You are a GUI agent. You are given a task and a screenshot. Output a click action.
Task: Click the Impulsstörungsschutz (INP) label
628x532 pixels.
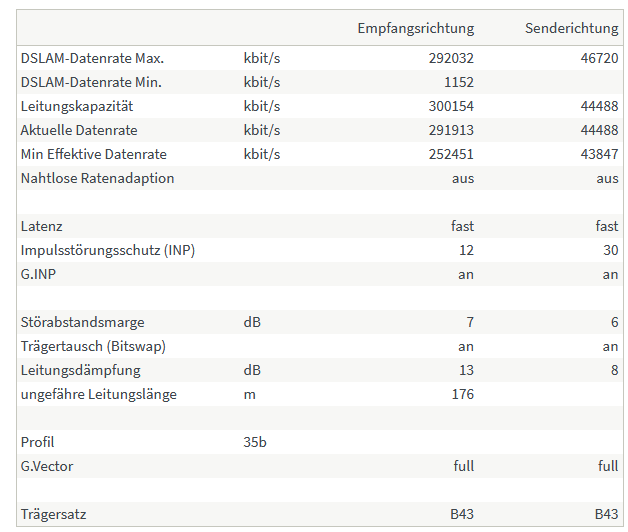[108, 251]
